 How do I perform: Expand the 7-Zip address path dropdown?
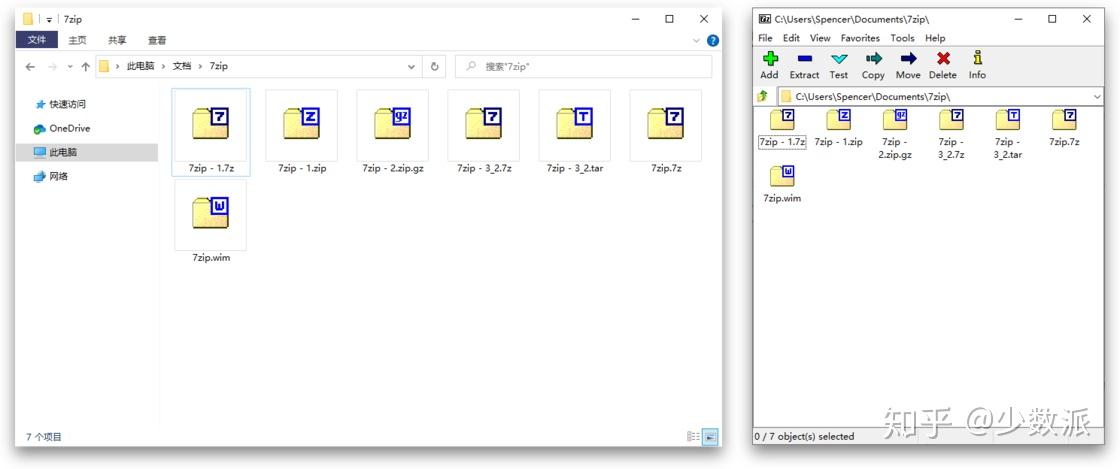pos(1097,96)
